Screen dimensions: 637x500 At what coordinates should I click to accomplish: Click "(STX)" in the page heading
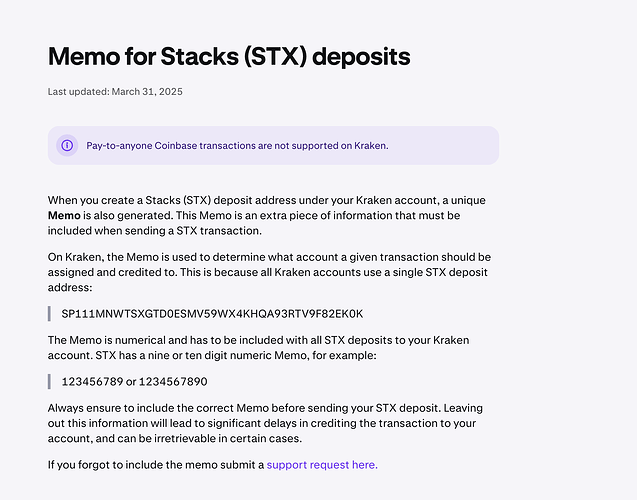coord(275,56)
